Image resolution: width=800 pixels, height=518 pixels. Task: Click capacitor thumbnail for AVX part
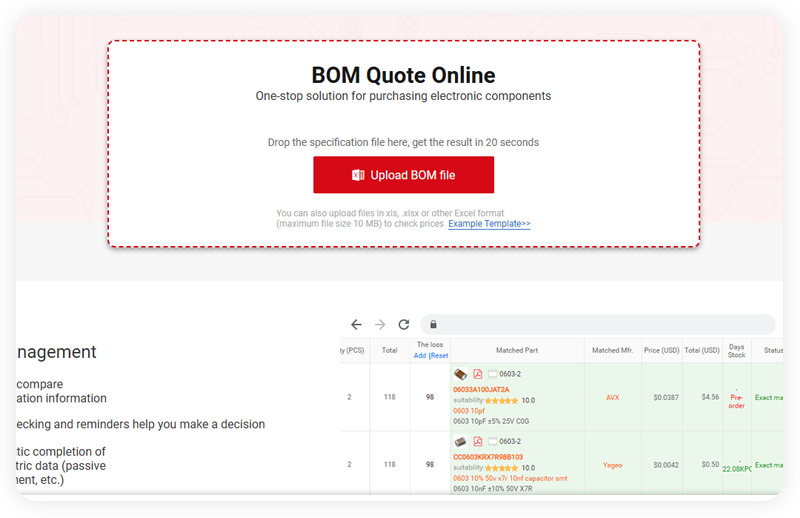coord(460,374)
